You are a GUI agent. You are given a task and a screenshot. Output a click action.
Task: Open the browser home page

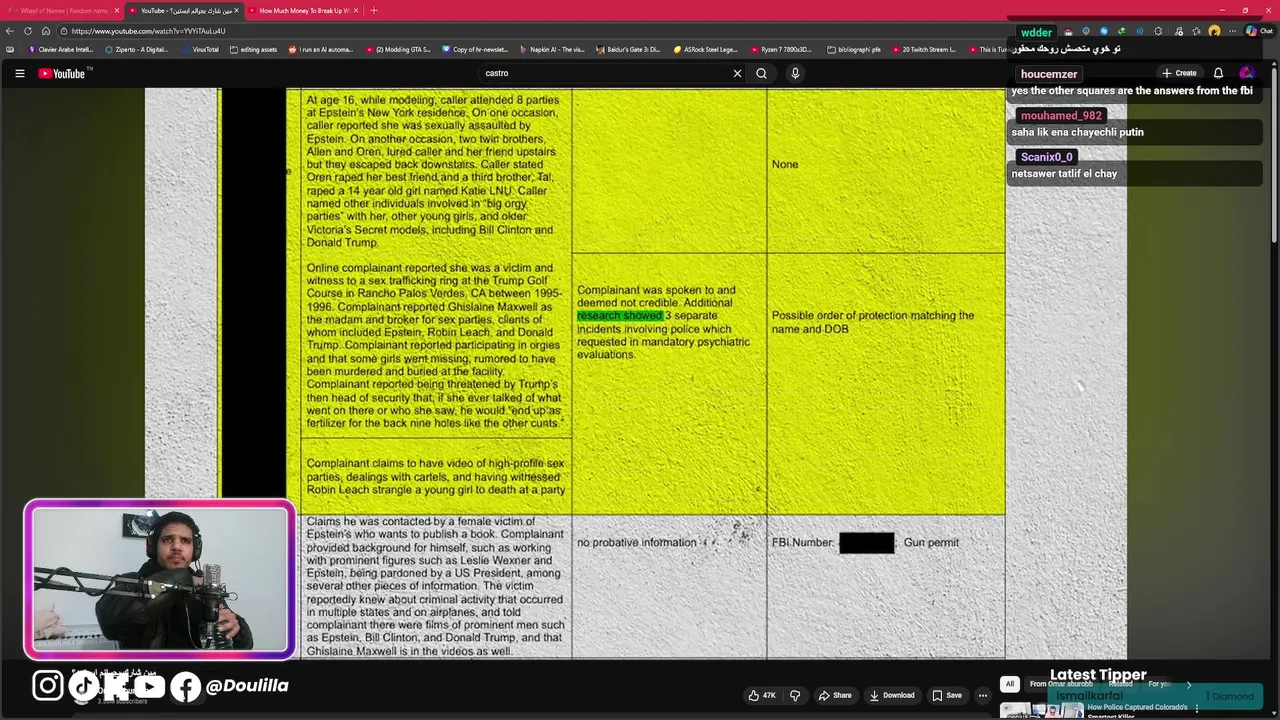46,31
